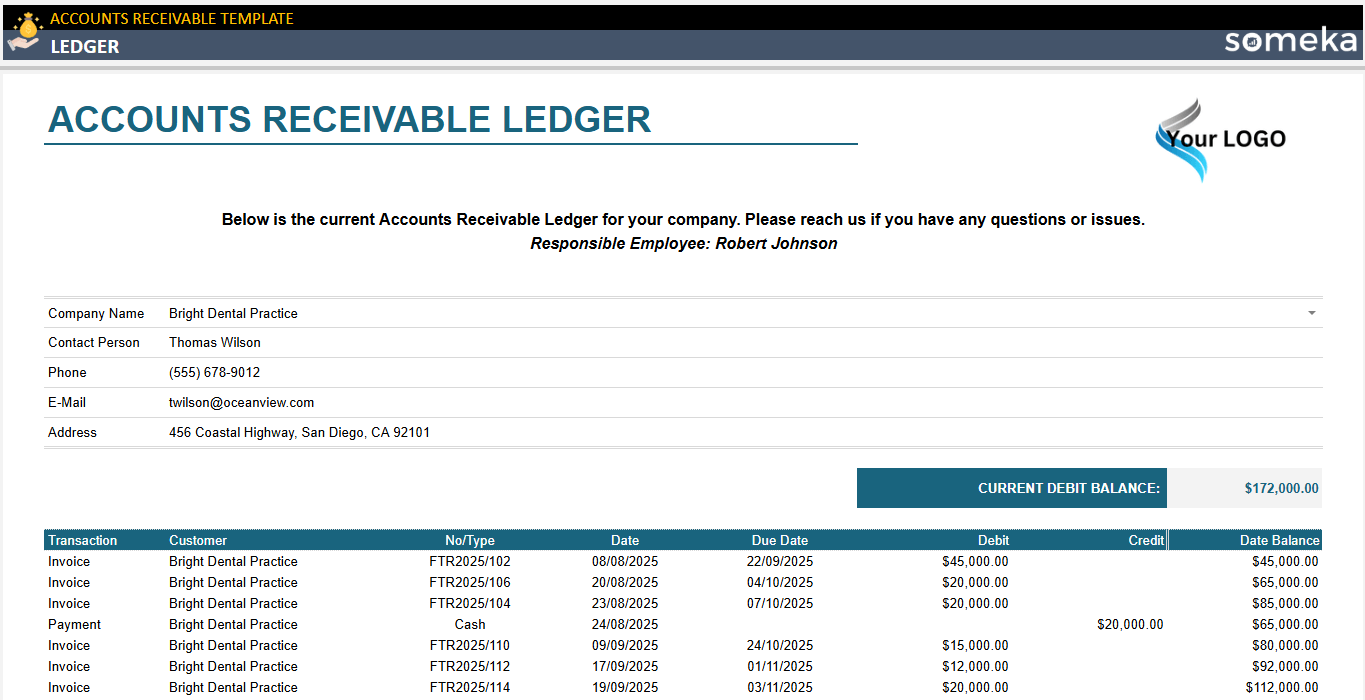1365x700 pixels.
Task: Click the LEDGER title in the header bar
Action: pos(84,46)
